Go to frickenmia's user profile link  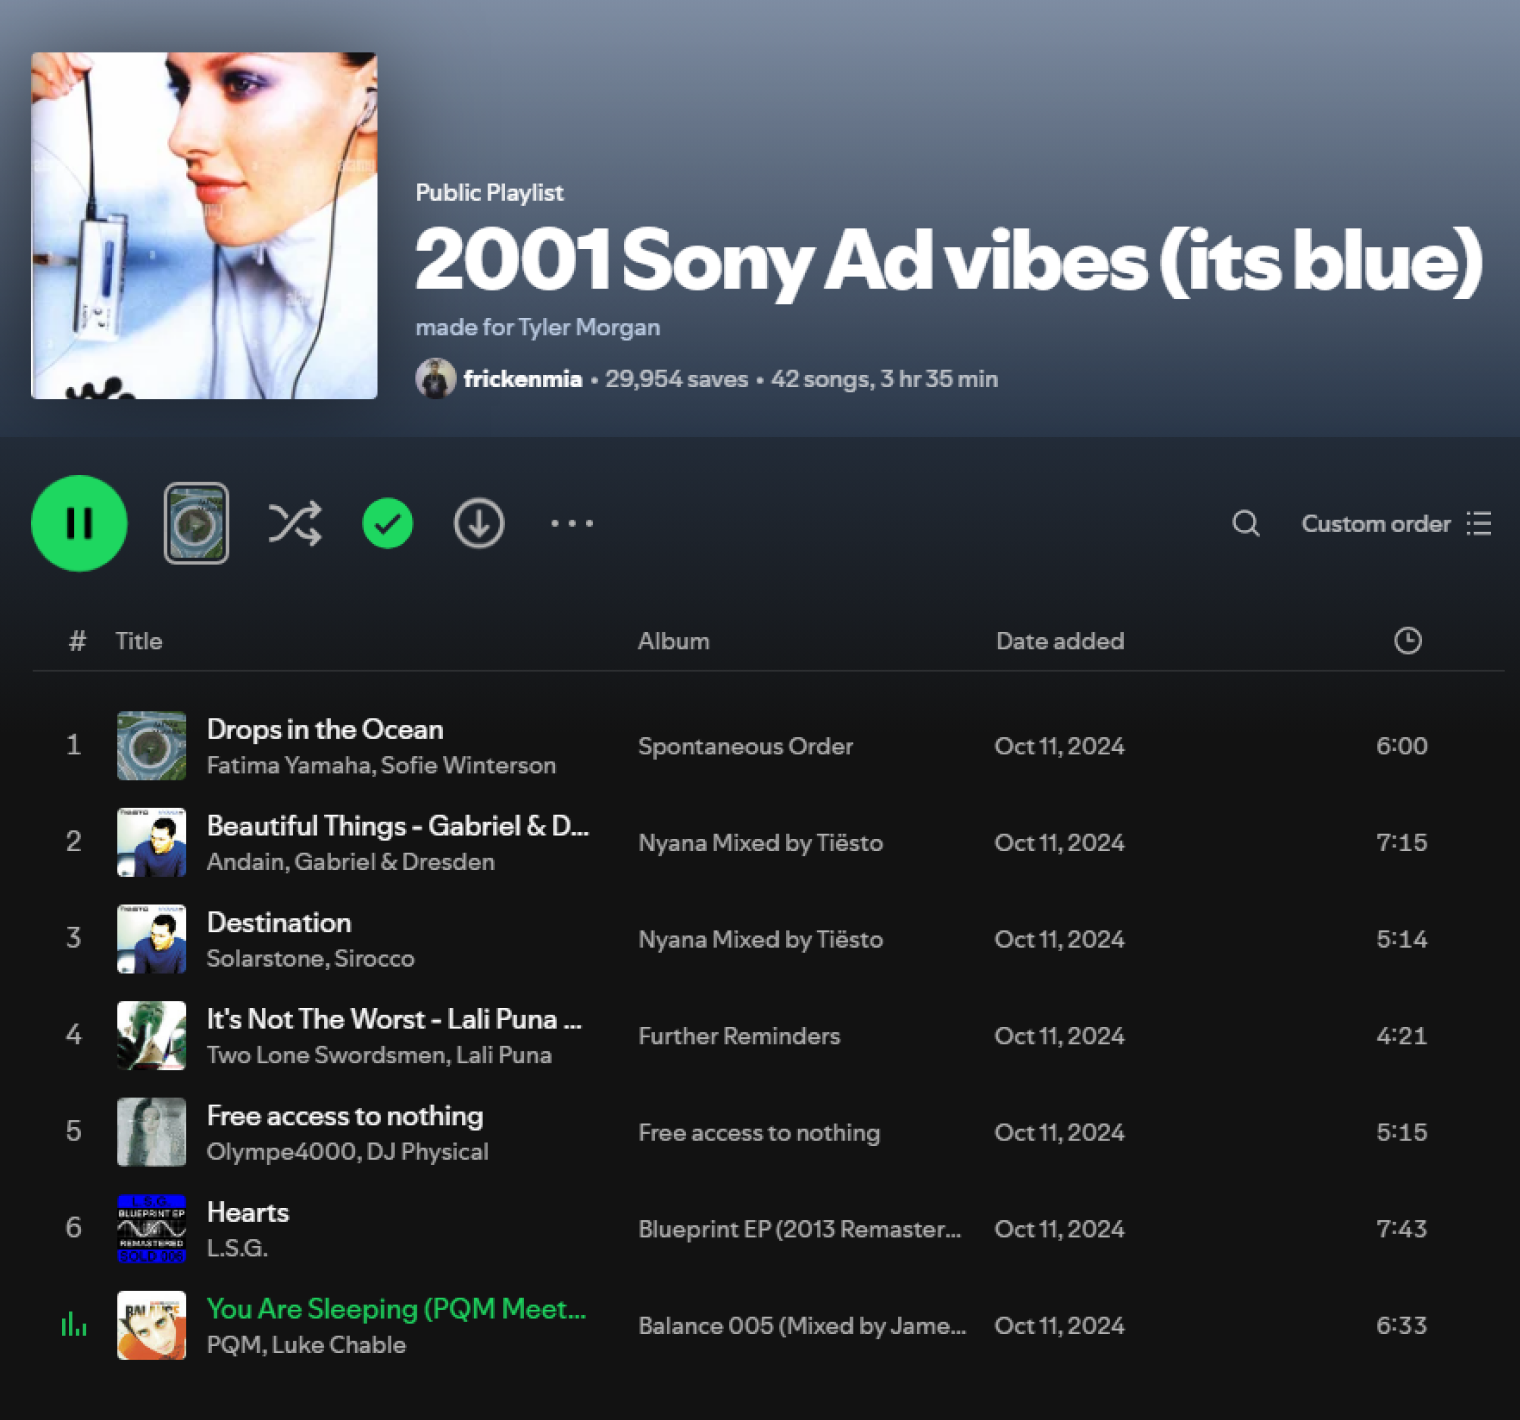tap(522, 379)
